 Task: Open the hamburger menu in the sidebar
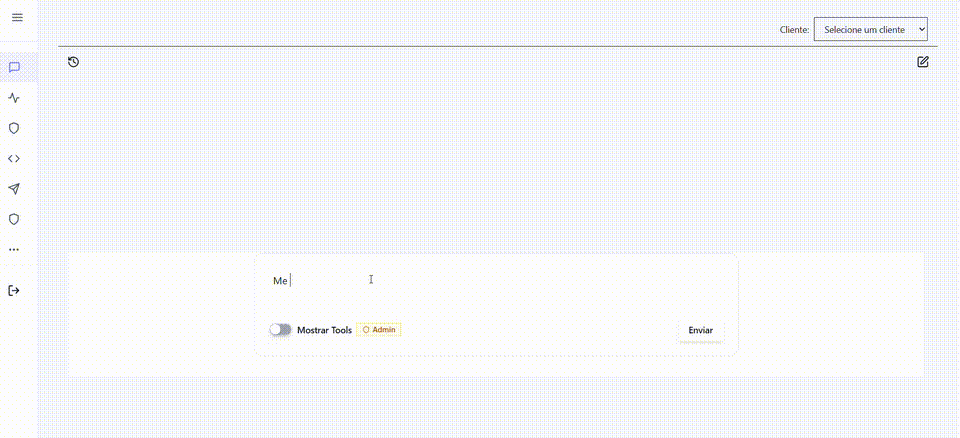point(16,18)
